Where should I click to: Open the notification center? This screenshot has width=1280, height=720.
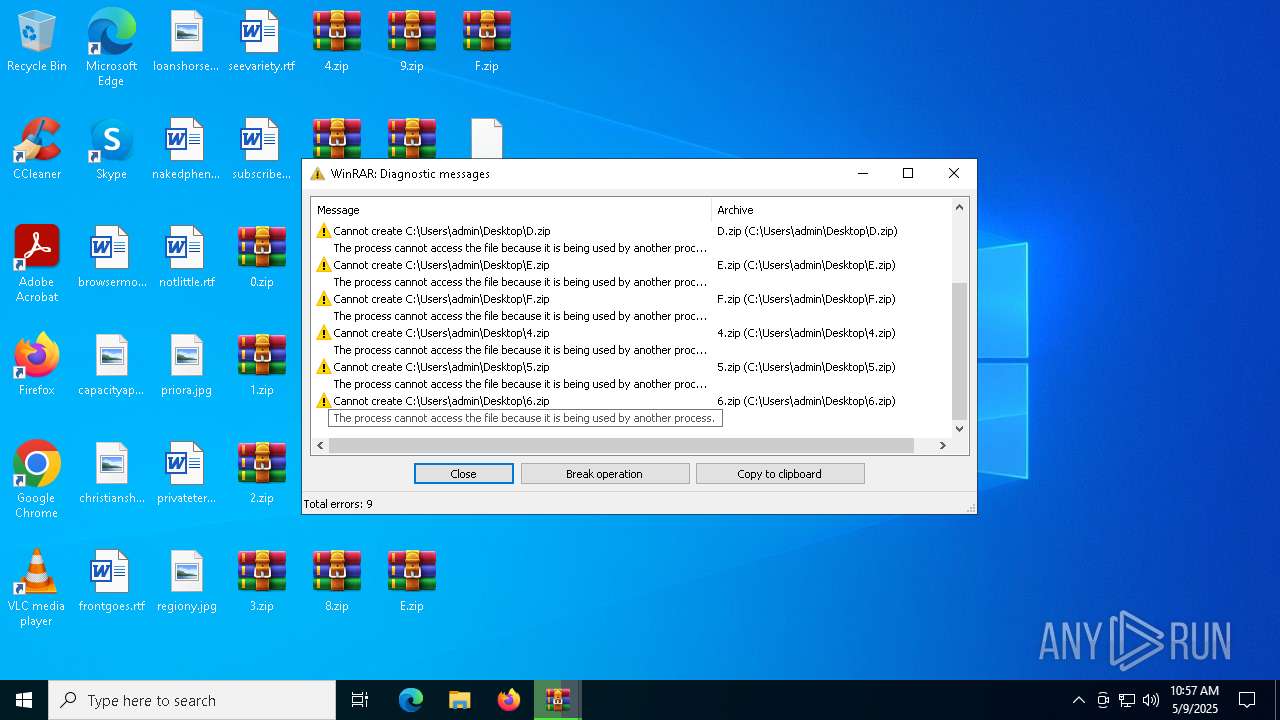[1247, 700]
